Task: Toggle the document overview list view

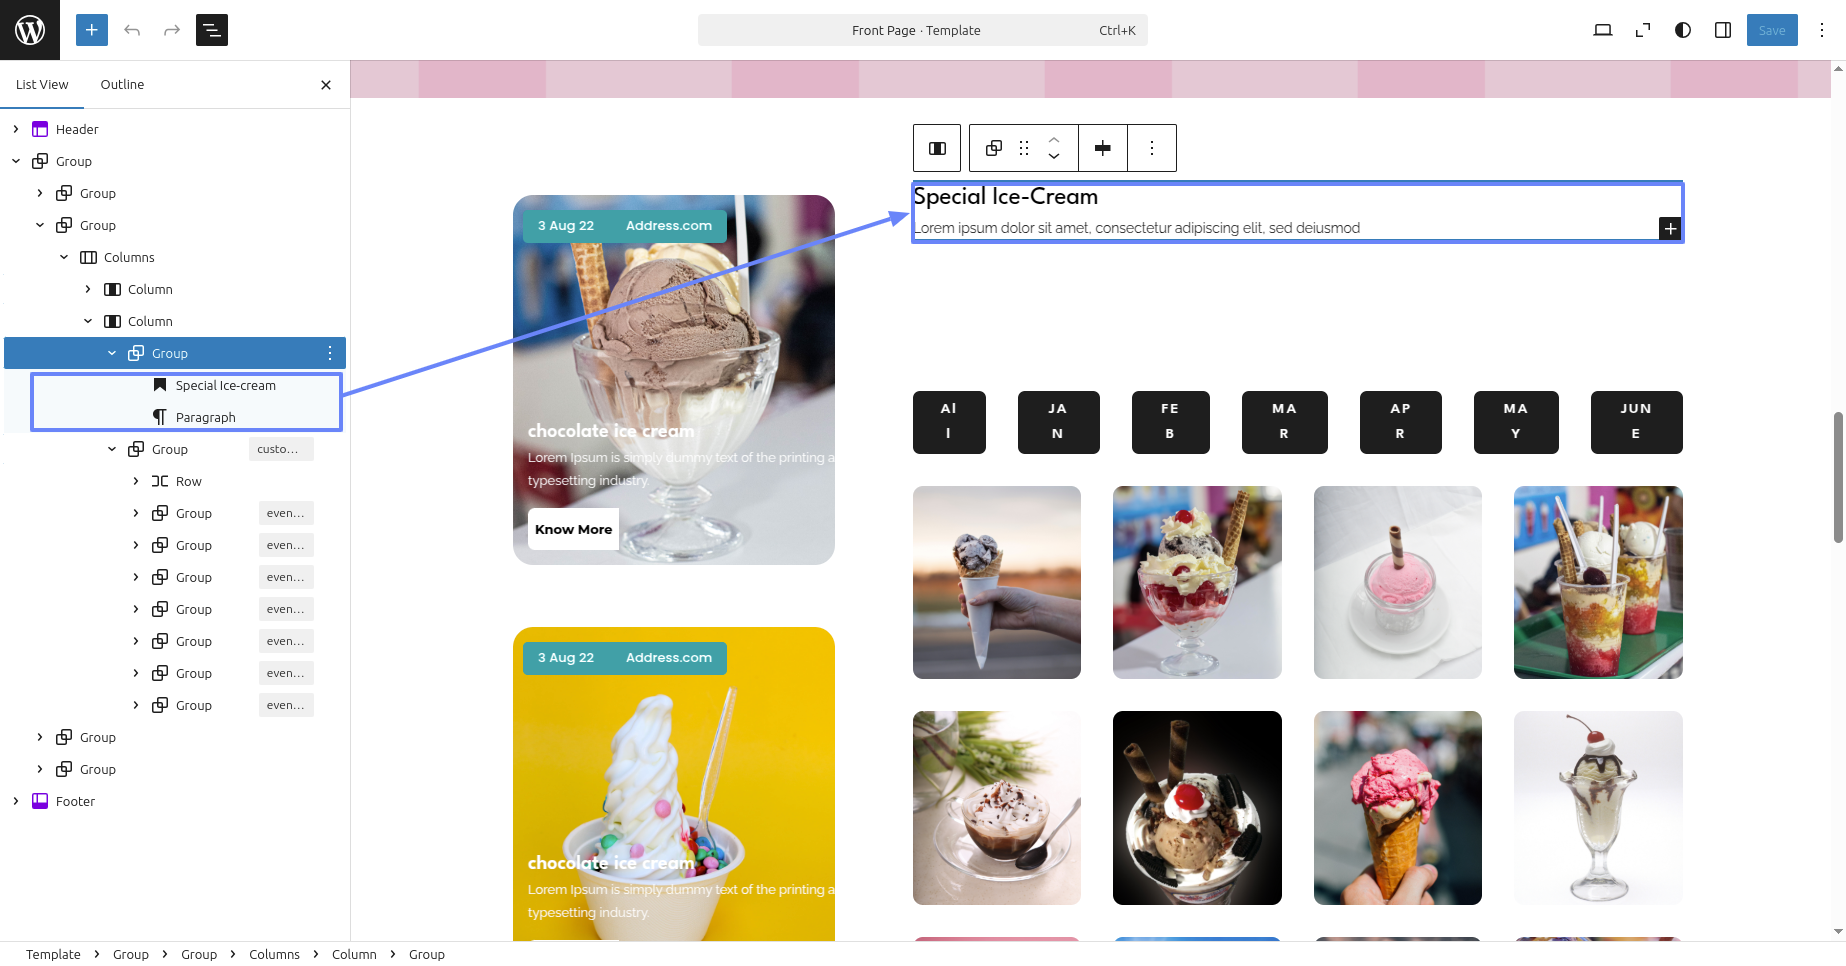Action: click(x=212, y=30)
